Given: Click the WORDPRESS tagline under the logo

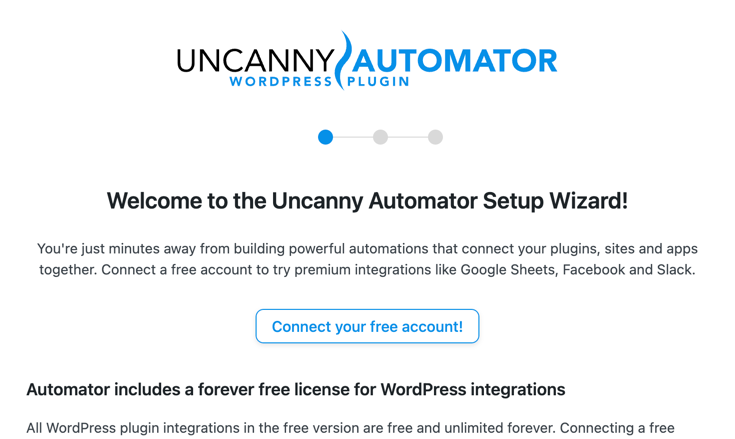Looking at the screenshot, I should click(x=281, y=82).
